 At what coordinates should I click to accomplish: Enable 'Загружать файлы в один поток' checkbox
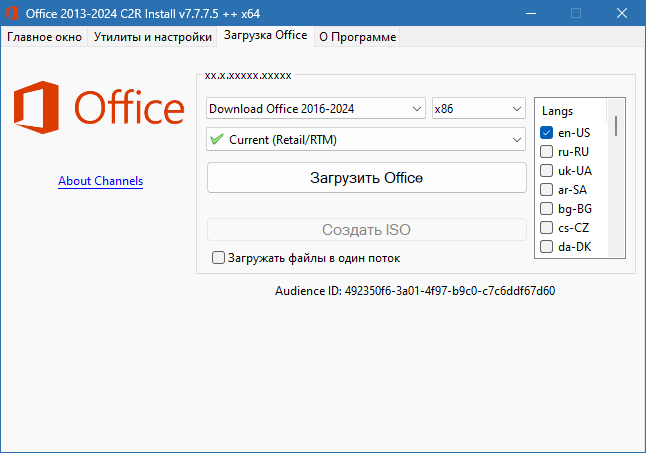pos(218,258)
